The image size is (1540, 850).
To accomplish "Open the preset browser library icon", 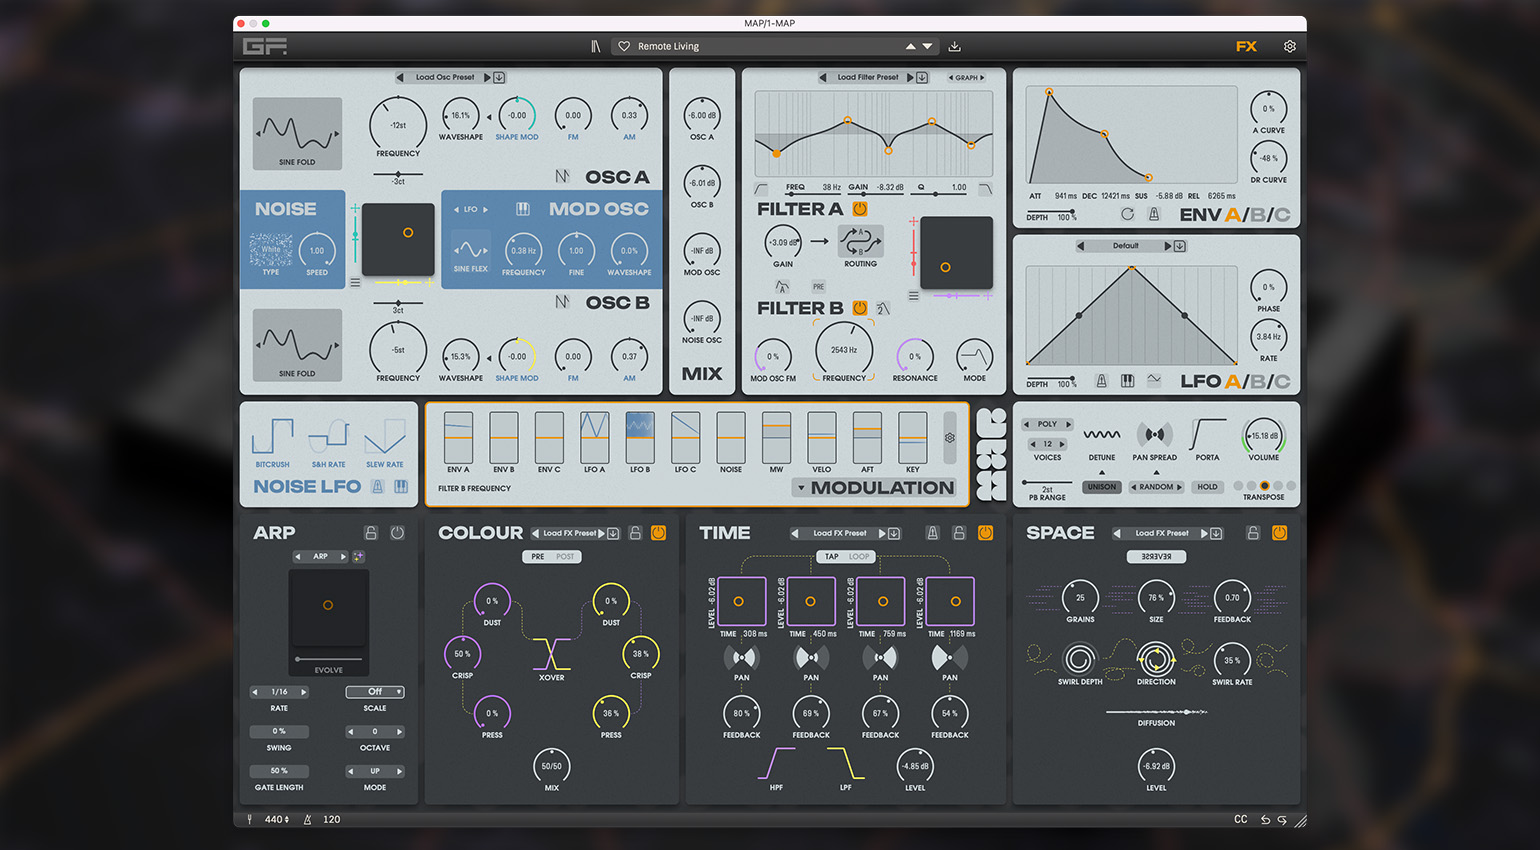I will [x=595, y=46].
